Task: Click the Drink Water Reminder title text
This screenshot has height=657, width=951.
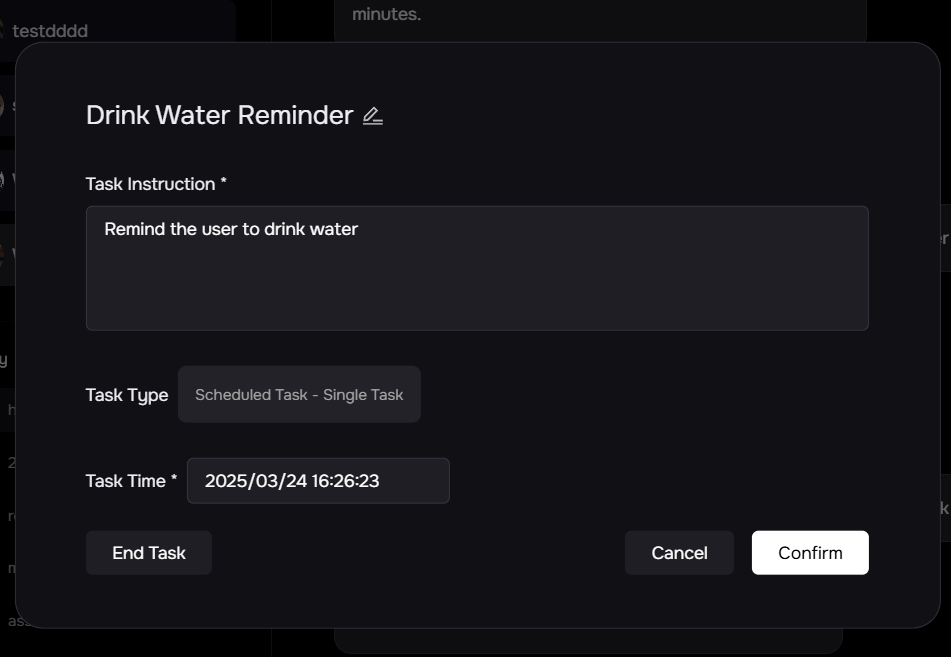Action: tap(219, 115)
